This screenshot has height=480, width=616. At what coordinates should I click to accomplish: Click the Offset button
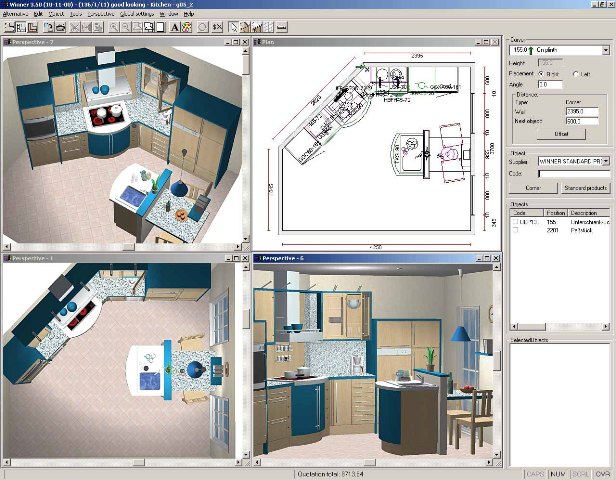tap(561, 134)
